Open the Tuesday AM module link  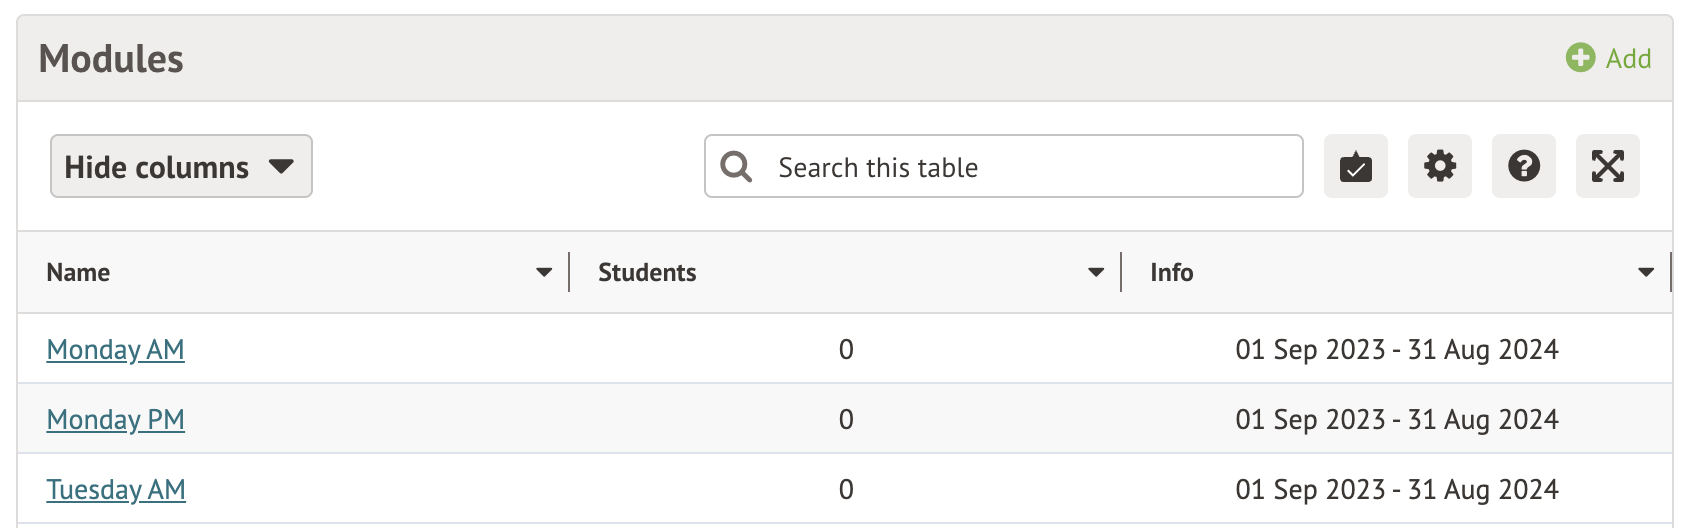116,490
